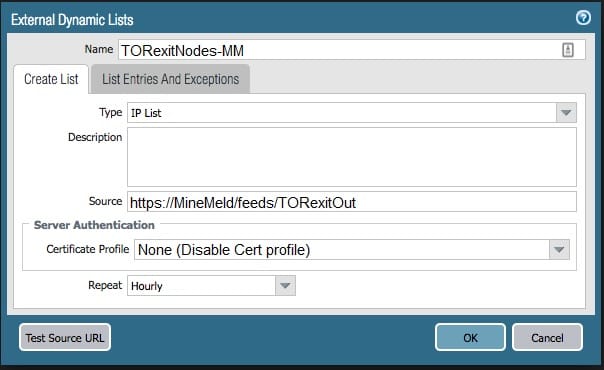Confirm the dialog with OK
The image size is (604, 370).
tap(470, 338)
